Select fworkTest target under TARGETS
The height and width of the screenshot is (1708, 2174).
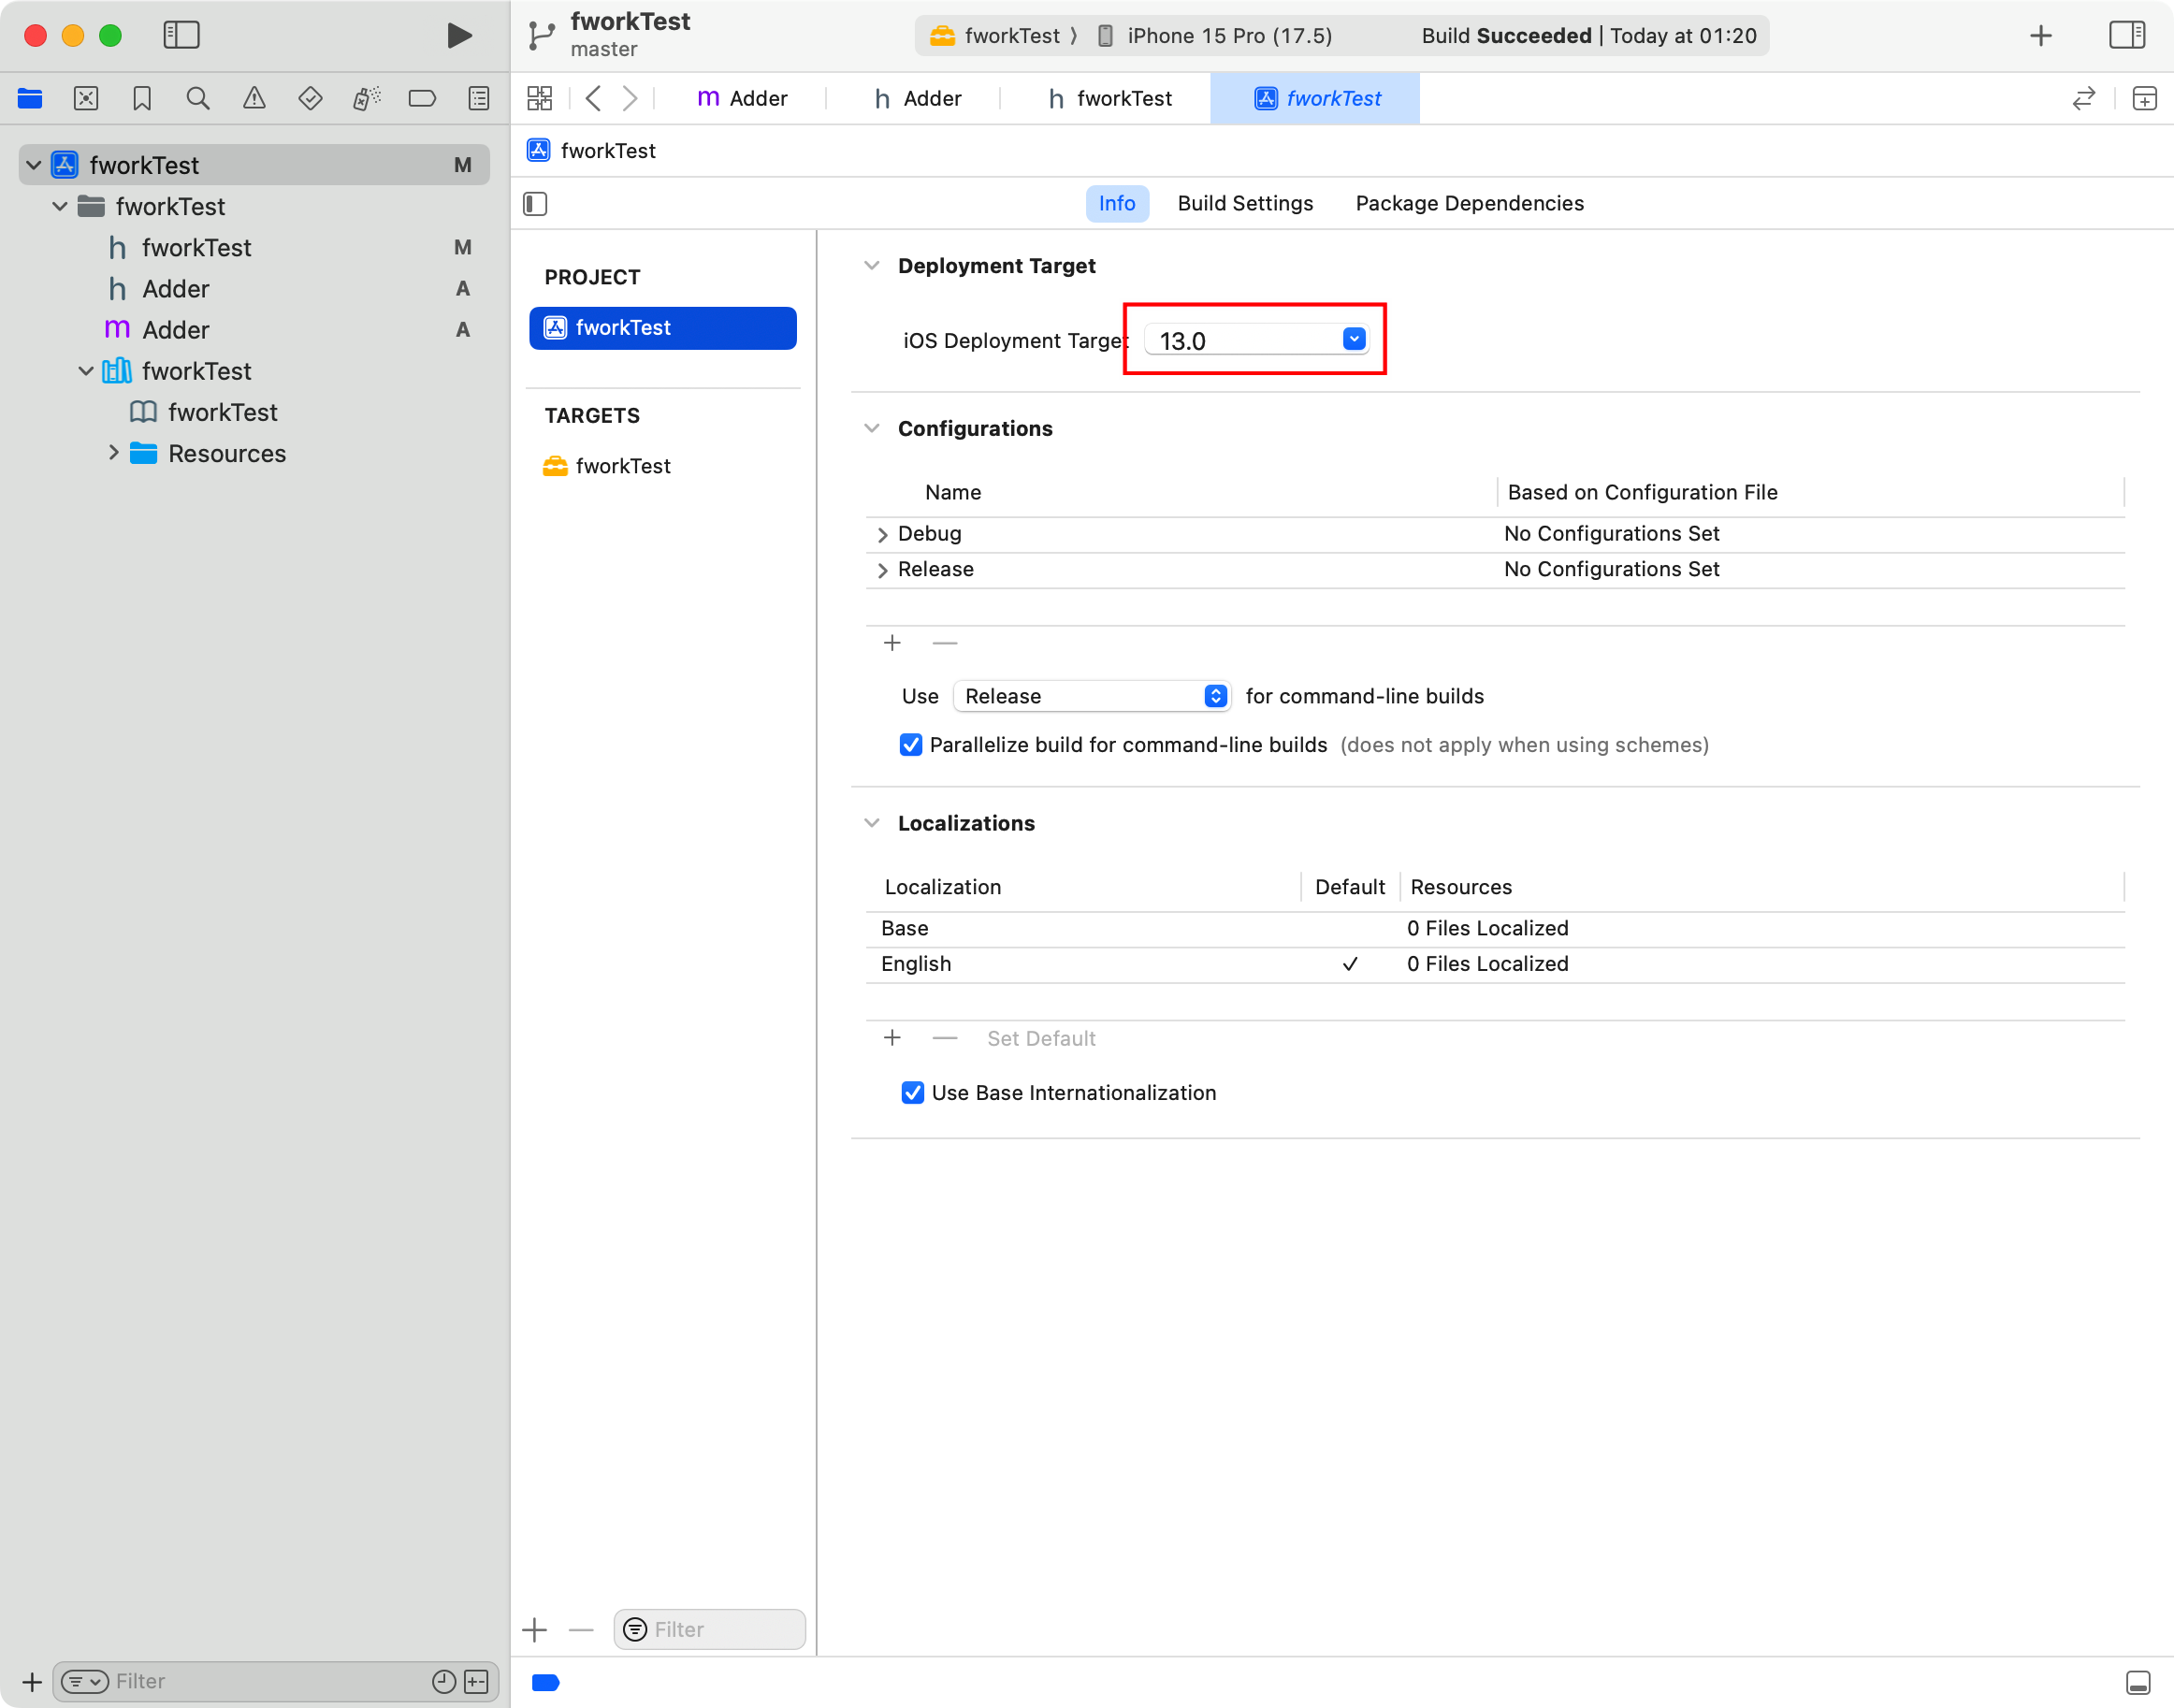pyautogui.click(x=663, y=466)
